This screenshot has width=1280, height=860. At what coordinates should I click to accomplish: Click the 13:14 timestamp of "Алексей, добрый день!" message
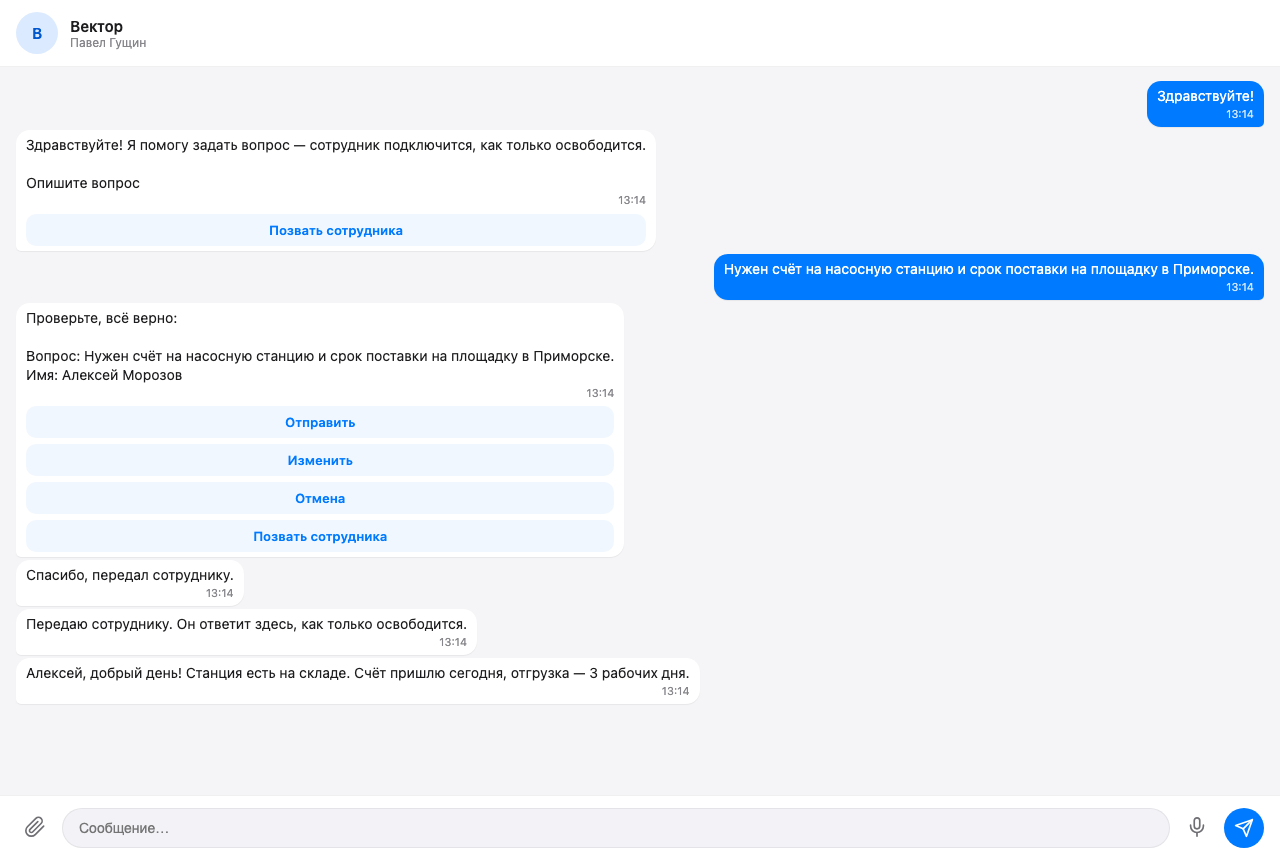point(675,691)
